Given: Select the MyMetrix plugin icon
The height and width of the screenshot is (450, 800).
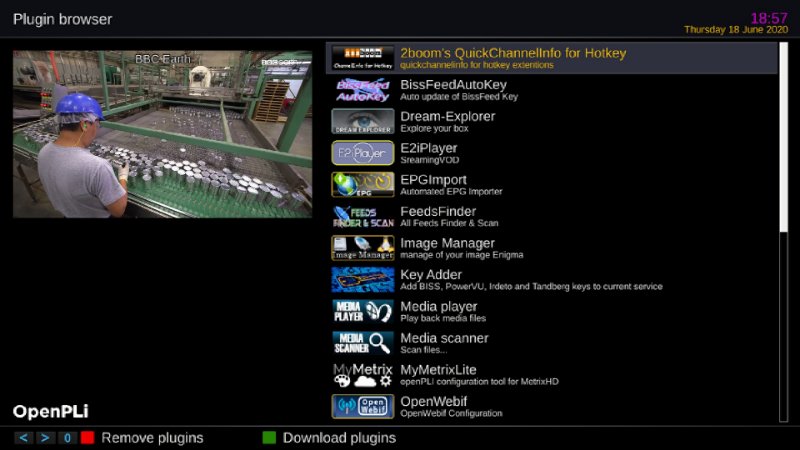Looking at the screenshot, I should [x=363, y=374].
